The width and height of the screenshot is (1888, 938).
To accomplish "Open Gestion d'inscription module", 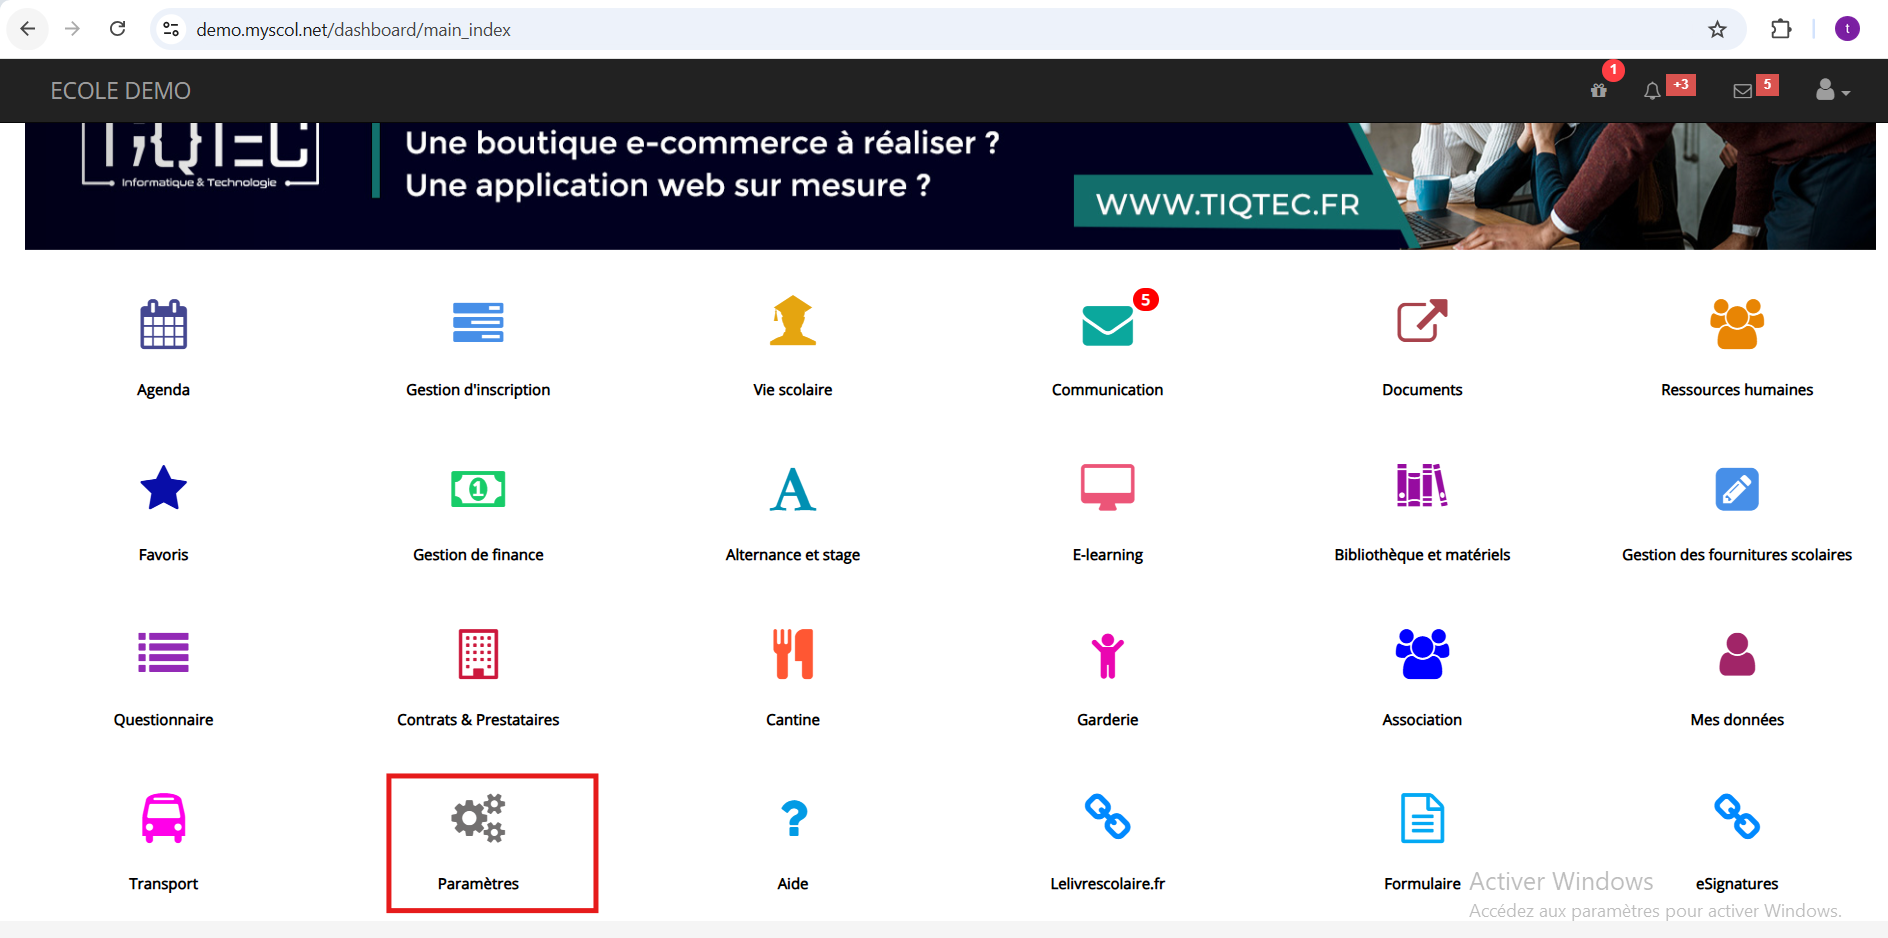I will [x=478, y=324].
